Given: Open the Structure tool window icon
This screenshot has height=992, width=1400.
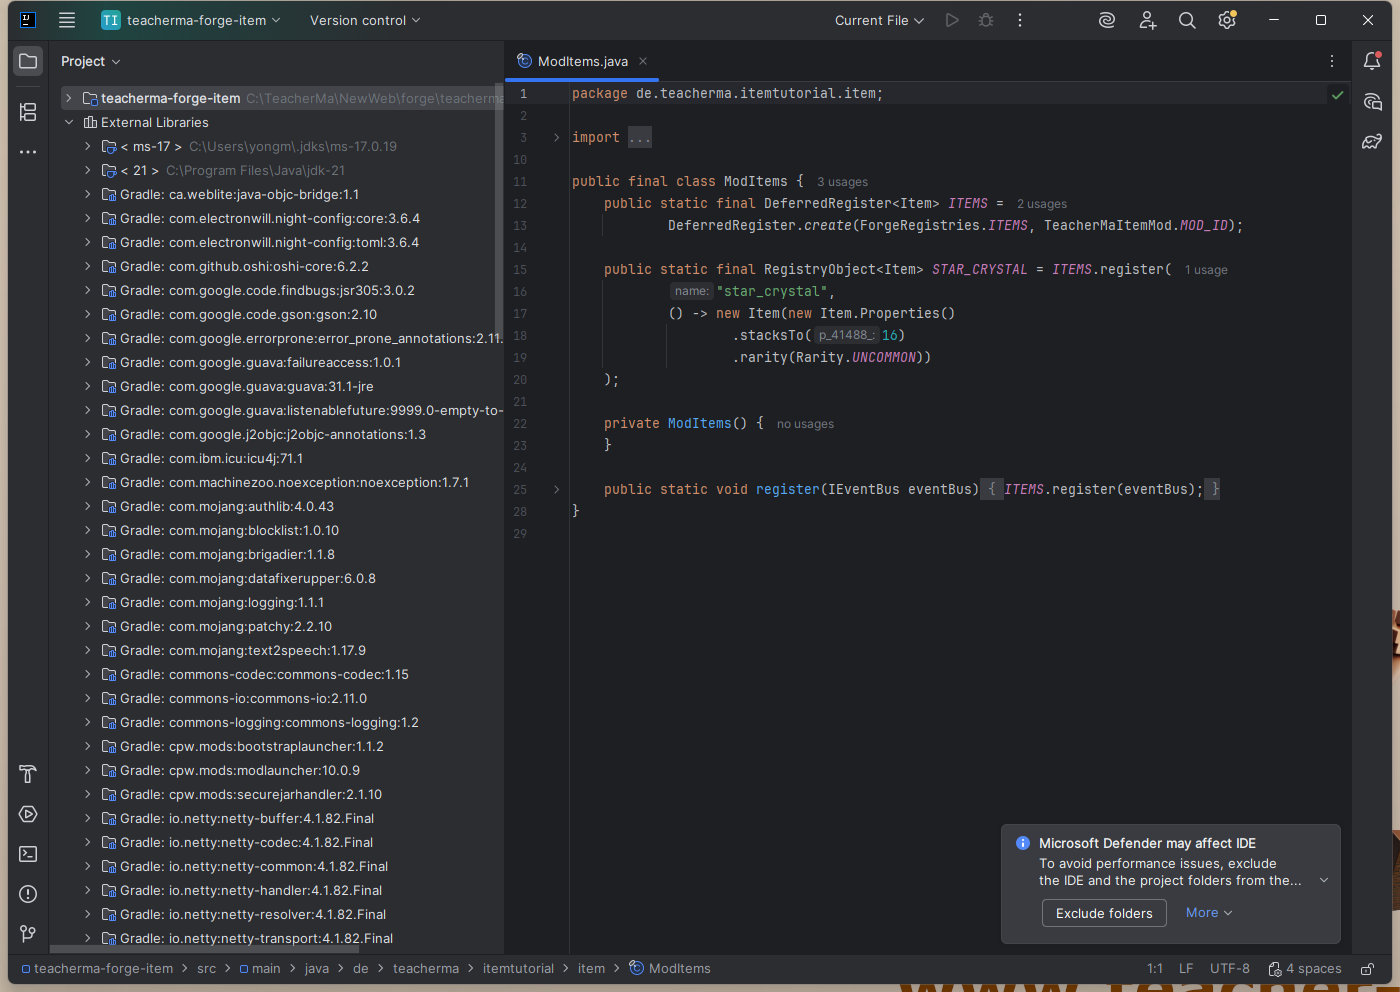Looking at the screenshot, I should (28, 112).
